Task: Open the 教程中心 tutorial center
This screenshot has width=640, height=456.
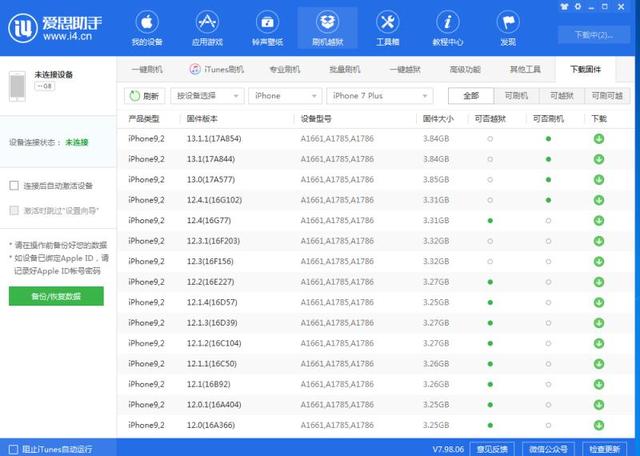Action: [447, 28]
